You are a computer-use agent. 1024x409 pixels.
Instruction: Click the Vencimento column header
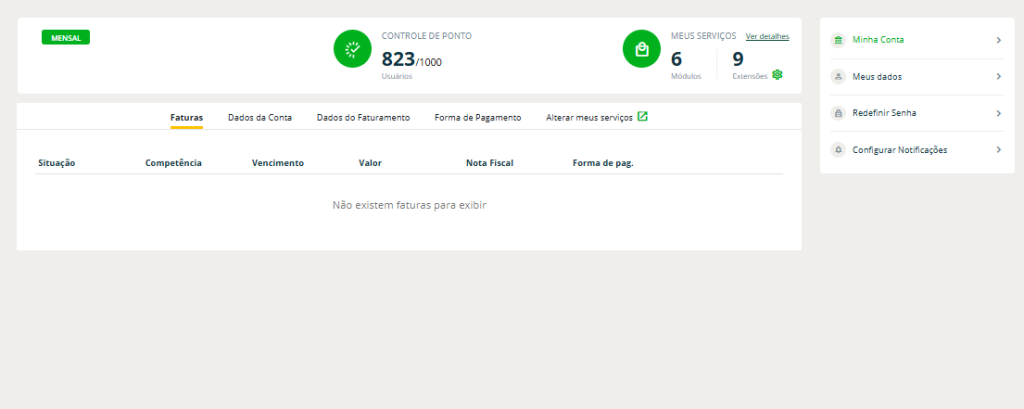(x=278, y=162)
